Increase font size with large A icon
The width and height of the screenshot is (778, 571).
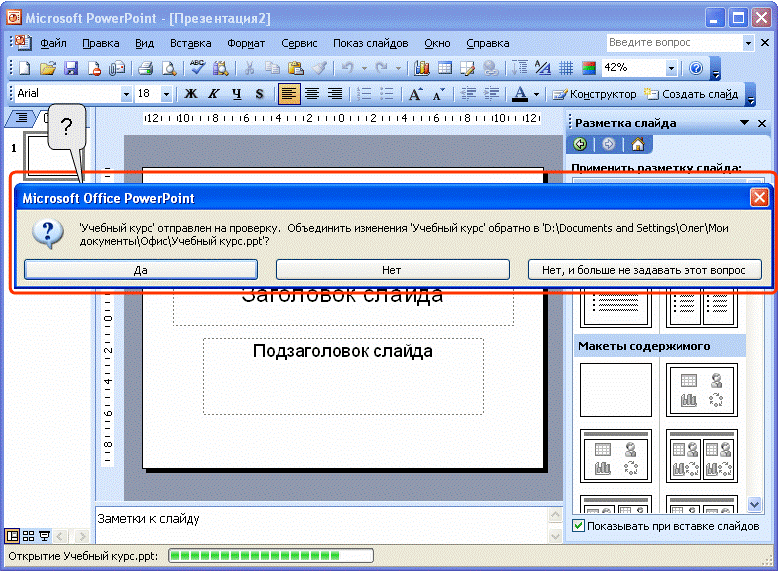tap(415, 94)
